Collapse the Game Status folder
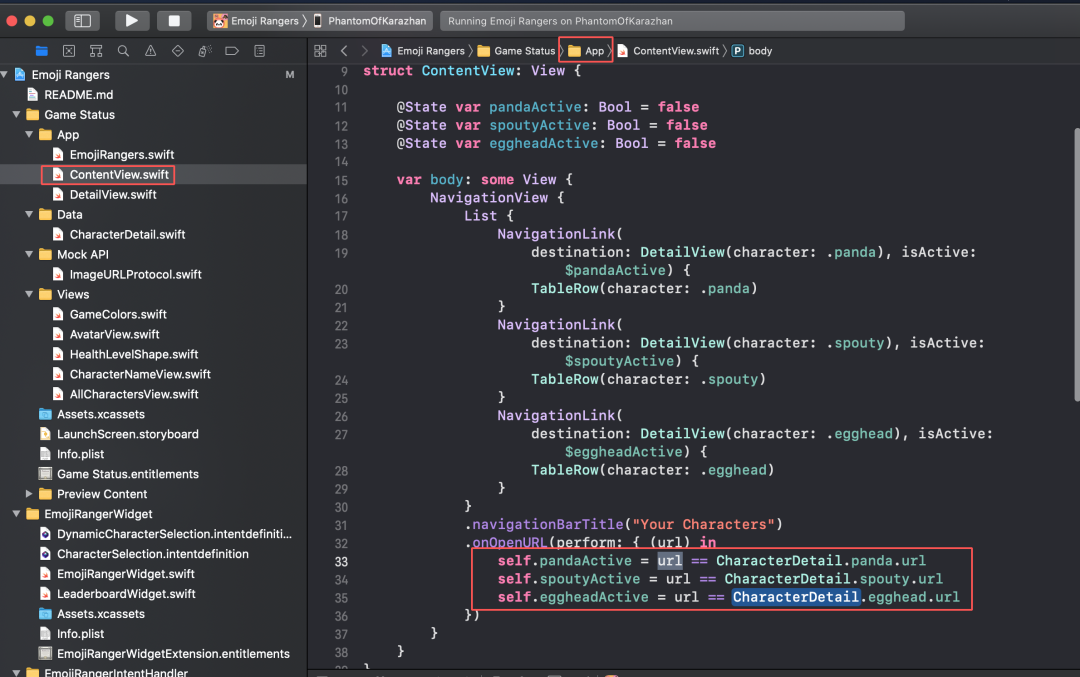This screenshot has height=677, width=1080. click(17, 115)
